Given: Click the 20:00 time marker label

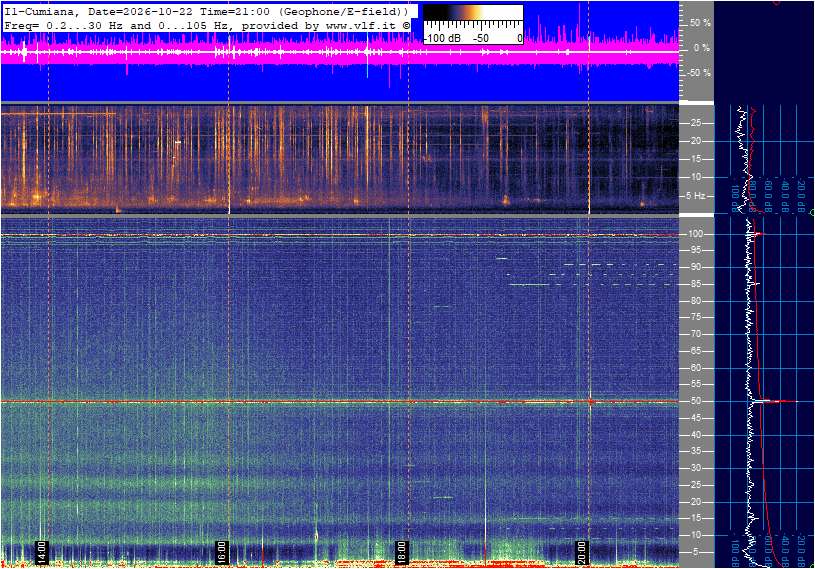Looking at the screenshot, I should click(x=581, y=552).
